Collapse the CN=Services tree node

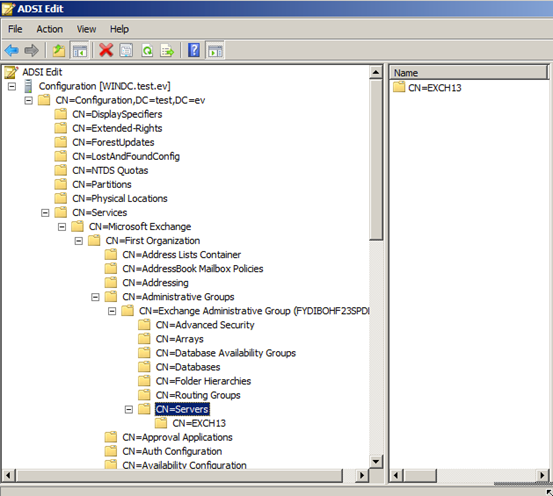(x=45, y=213)
